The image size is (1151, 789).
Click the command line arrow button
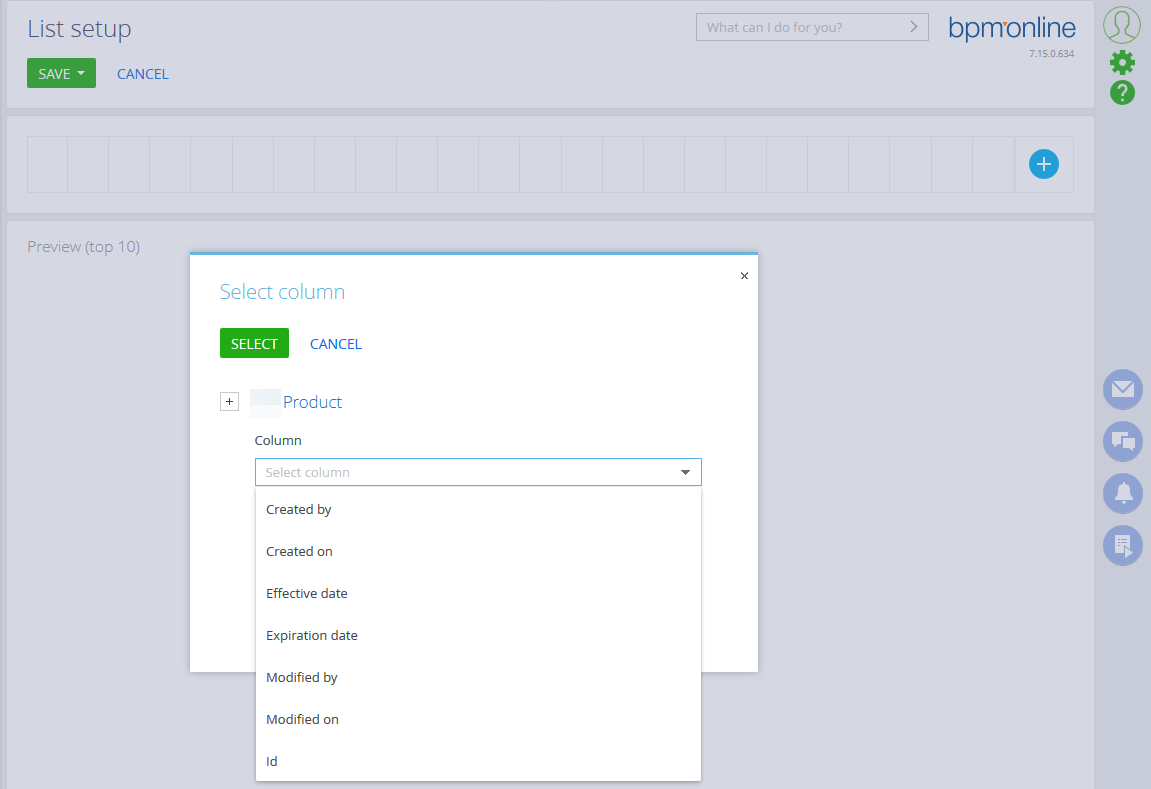pyautogui.click(x=914, y=27)
